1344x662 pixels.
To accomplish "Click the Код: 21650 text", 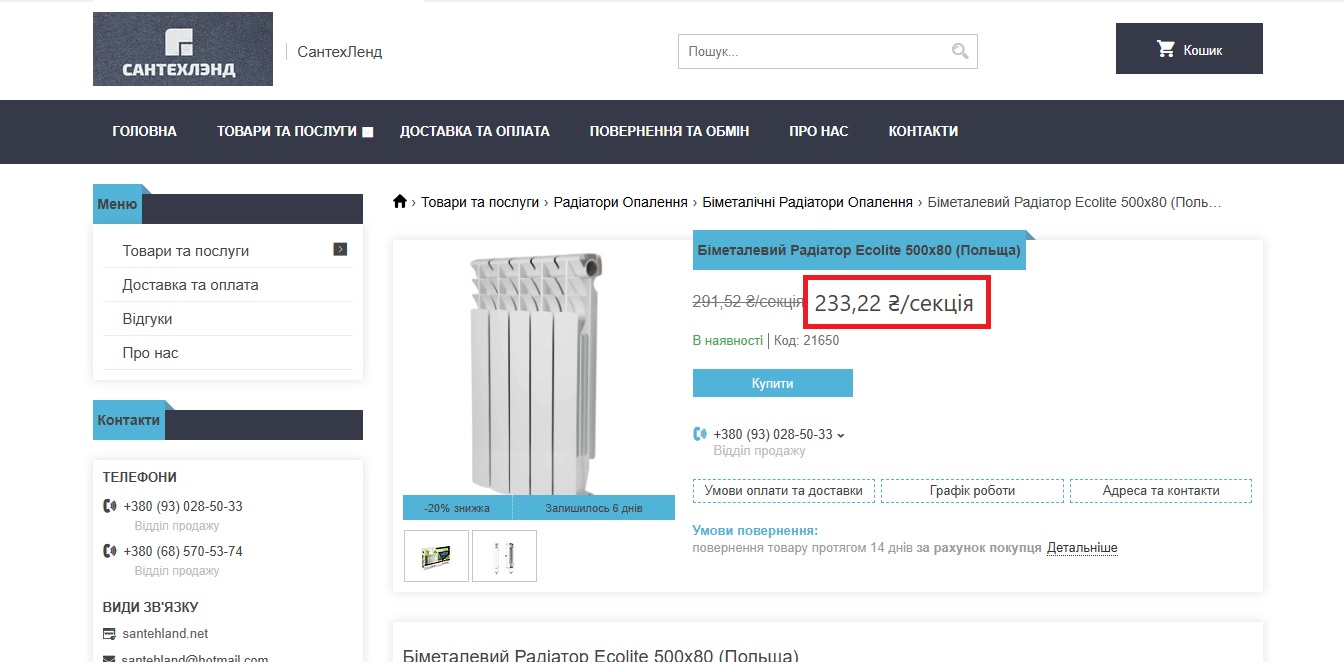I will [806, 340].
